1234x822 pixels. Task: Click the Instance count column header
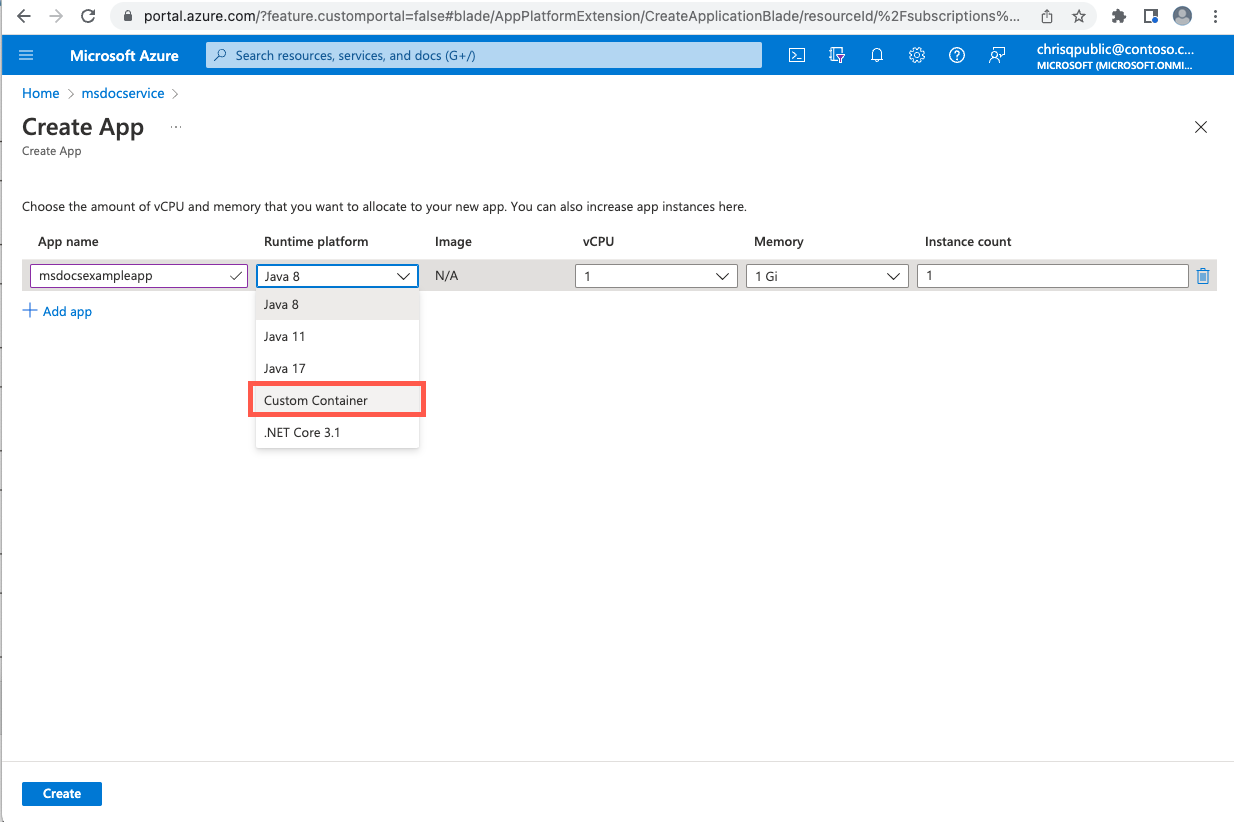[968, 241]
